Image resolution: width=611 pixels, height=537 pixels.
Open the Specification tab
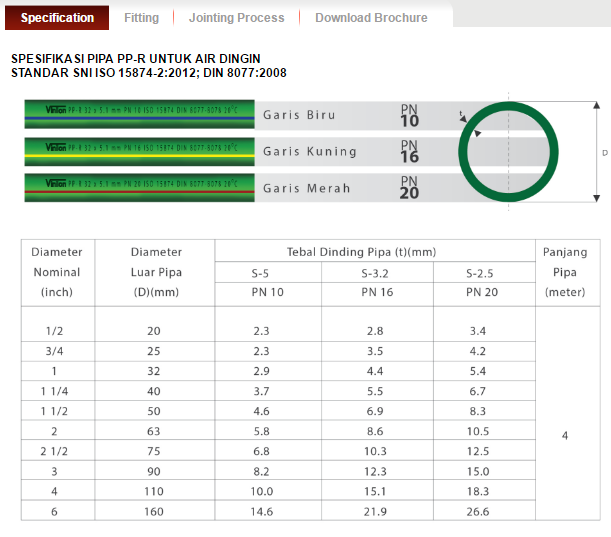click(57, 17)
